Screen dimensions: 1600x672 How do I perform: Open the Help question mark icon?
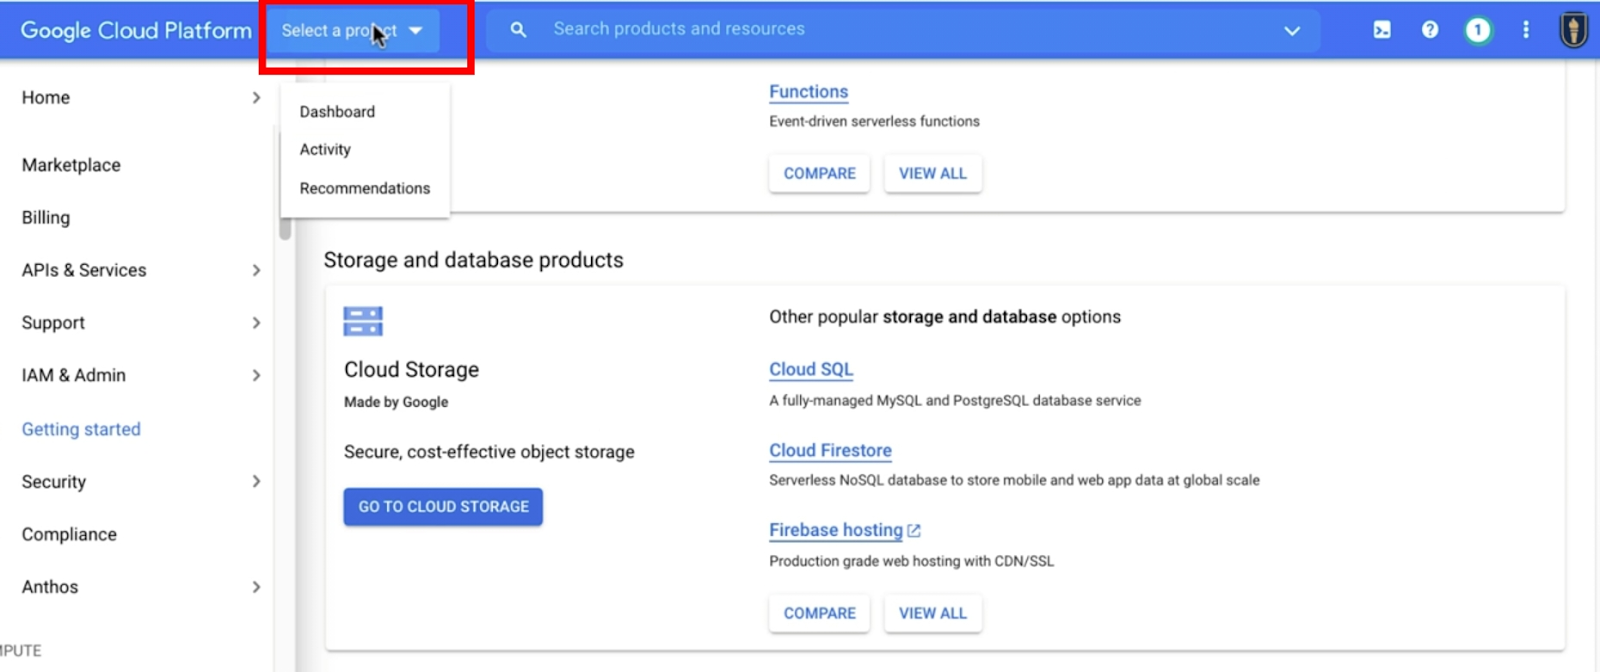coord(1430,30)
